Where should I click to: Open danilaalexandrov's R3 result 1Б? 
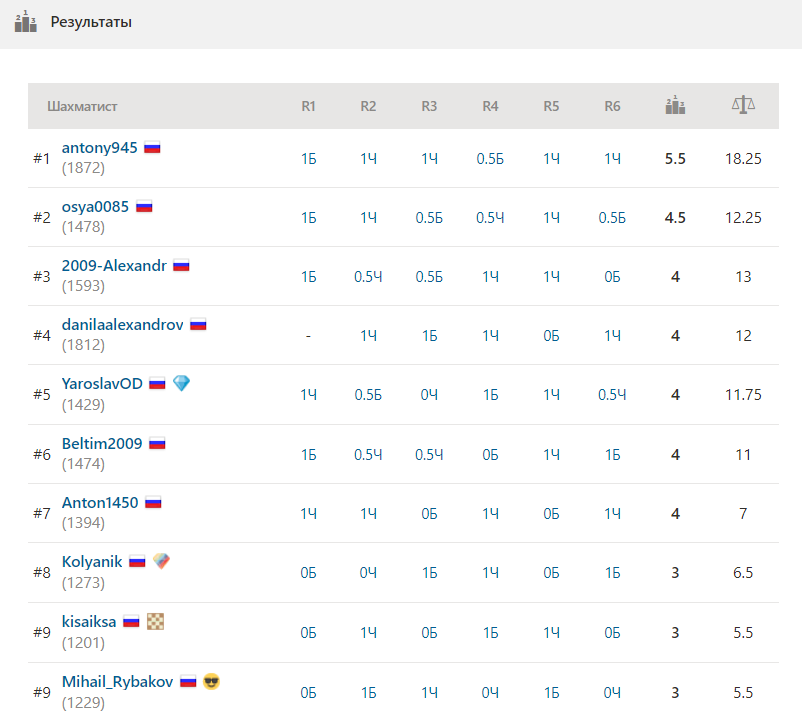[x=429, y=335]
